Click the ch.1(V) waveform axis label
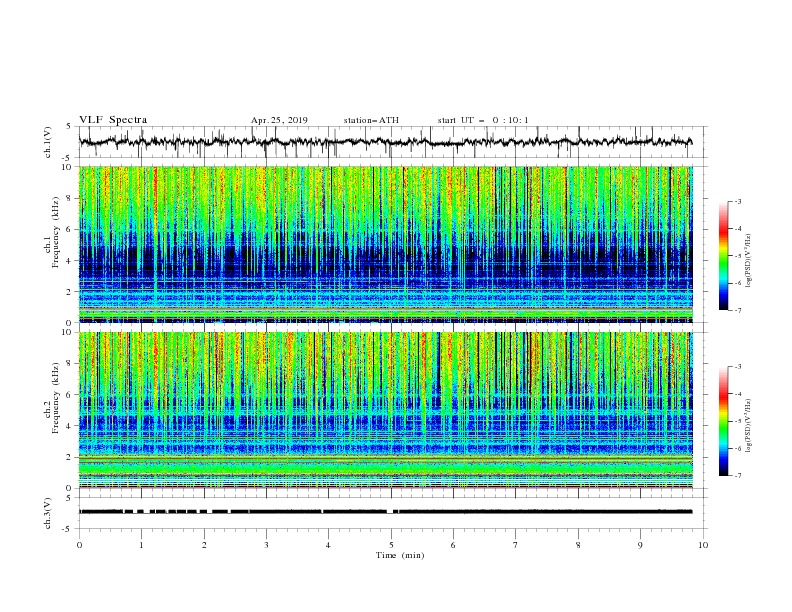Image resolution: width=792 pixels, height=612 pixels. [48, 142]
